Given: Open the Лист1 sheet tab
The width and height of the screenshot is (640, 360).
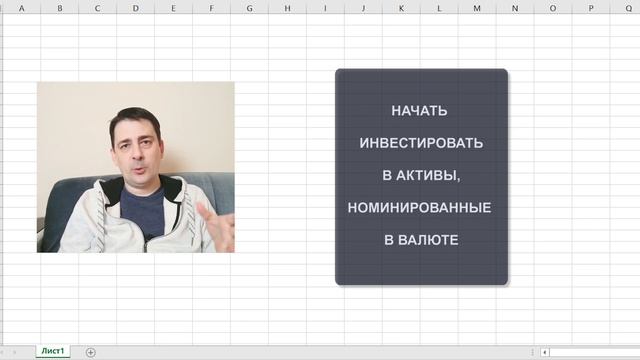Looking at the screenshot, I should (53, 351).
